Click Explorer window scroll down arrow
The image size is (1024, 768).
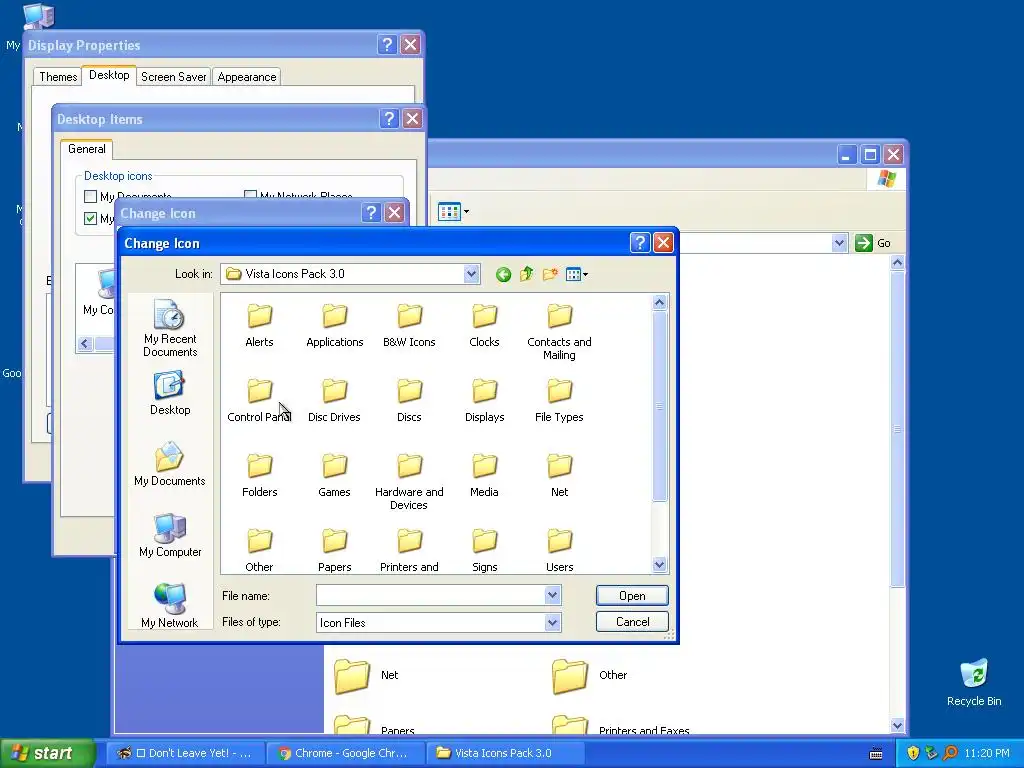[x=897, y=725]
